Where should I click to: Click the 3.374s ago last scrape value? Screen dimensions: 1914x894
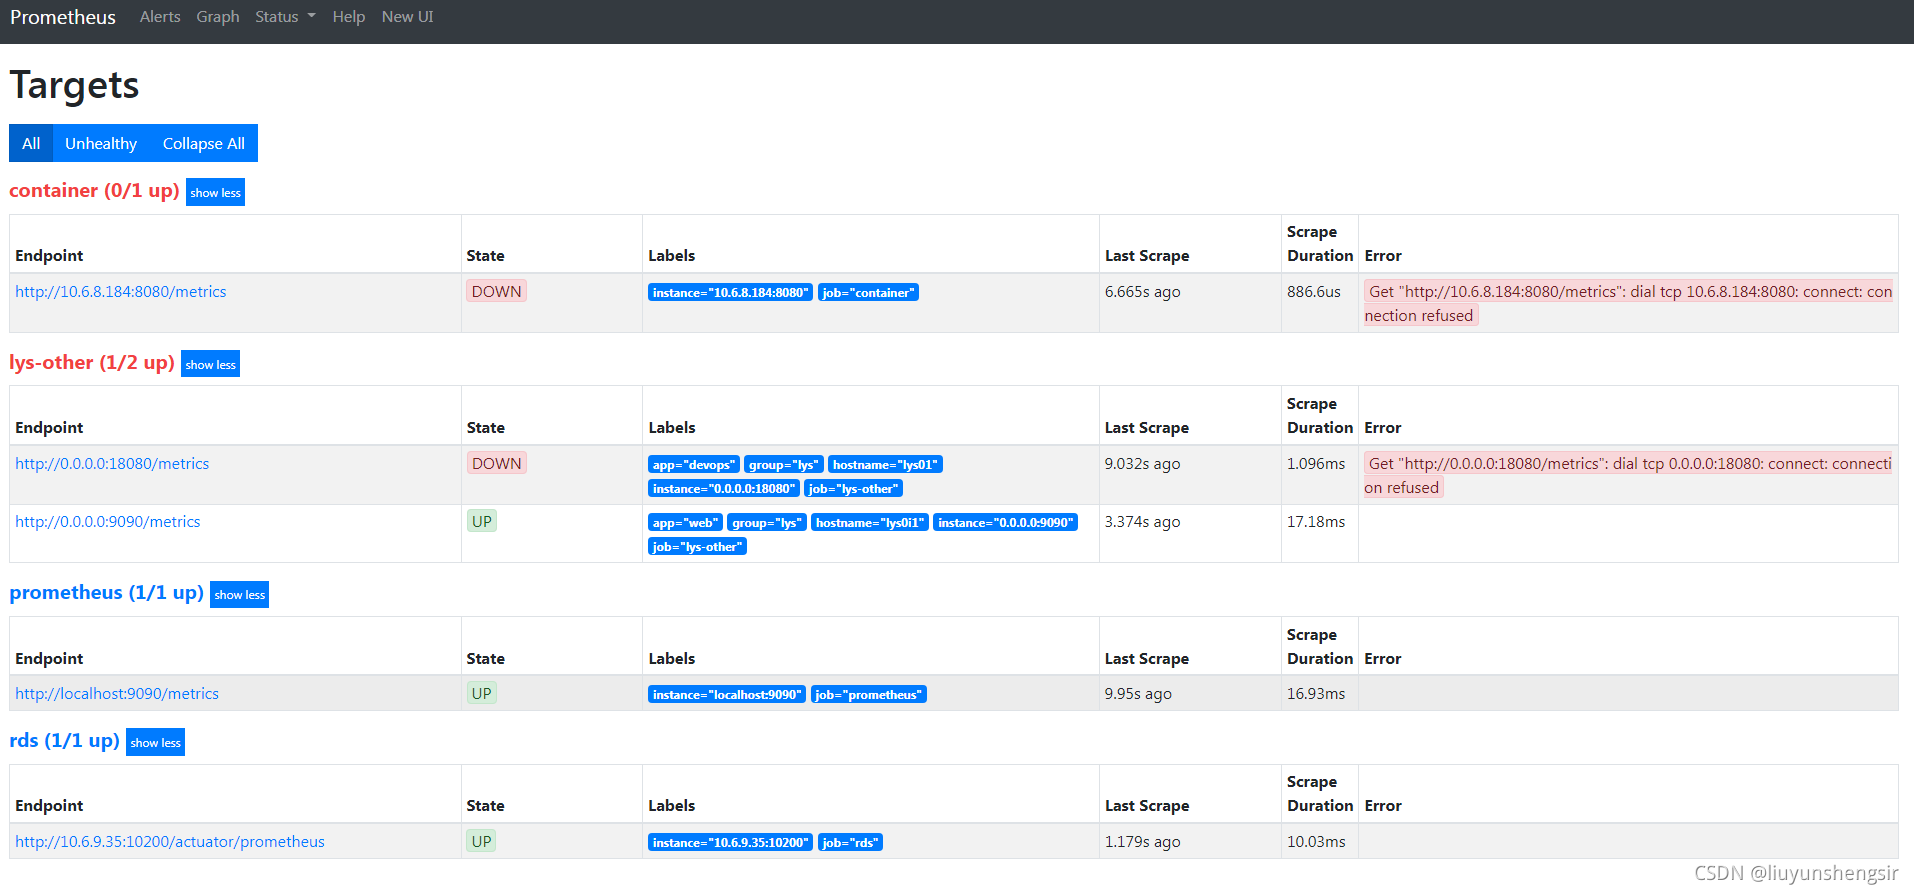1142,522
